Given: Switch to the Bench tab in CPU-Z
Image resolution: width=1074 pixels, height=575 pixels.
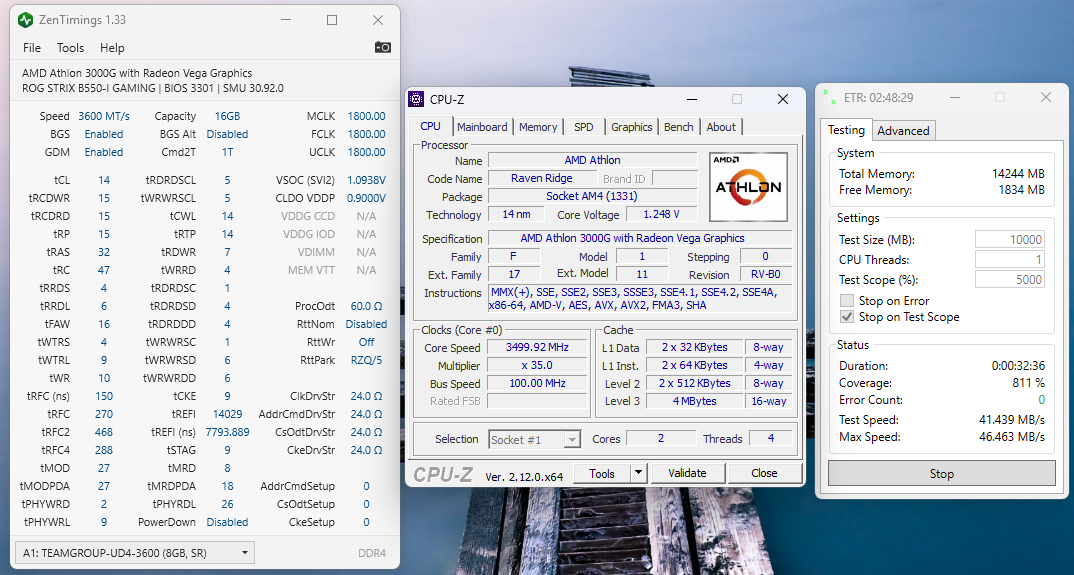Looking at the screenshot, I should pyautogui.click(x=678, y=127).
